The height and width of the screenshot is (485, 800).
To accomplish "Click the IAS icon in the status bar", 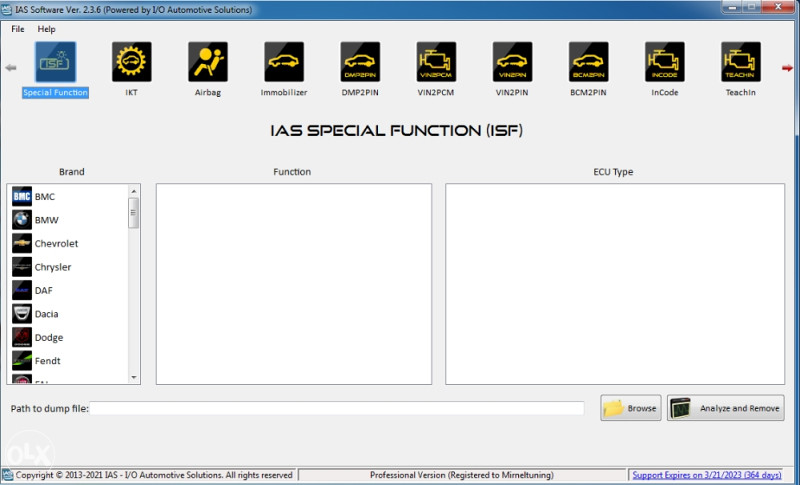I will coord(8,475).
